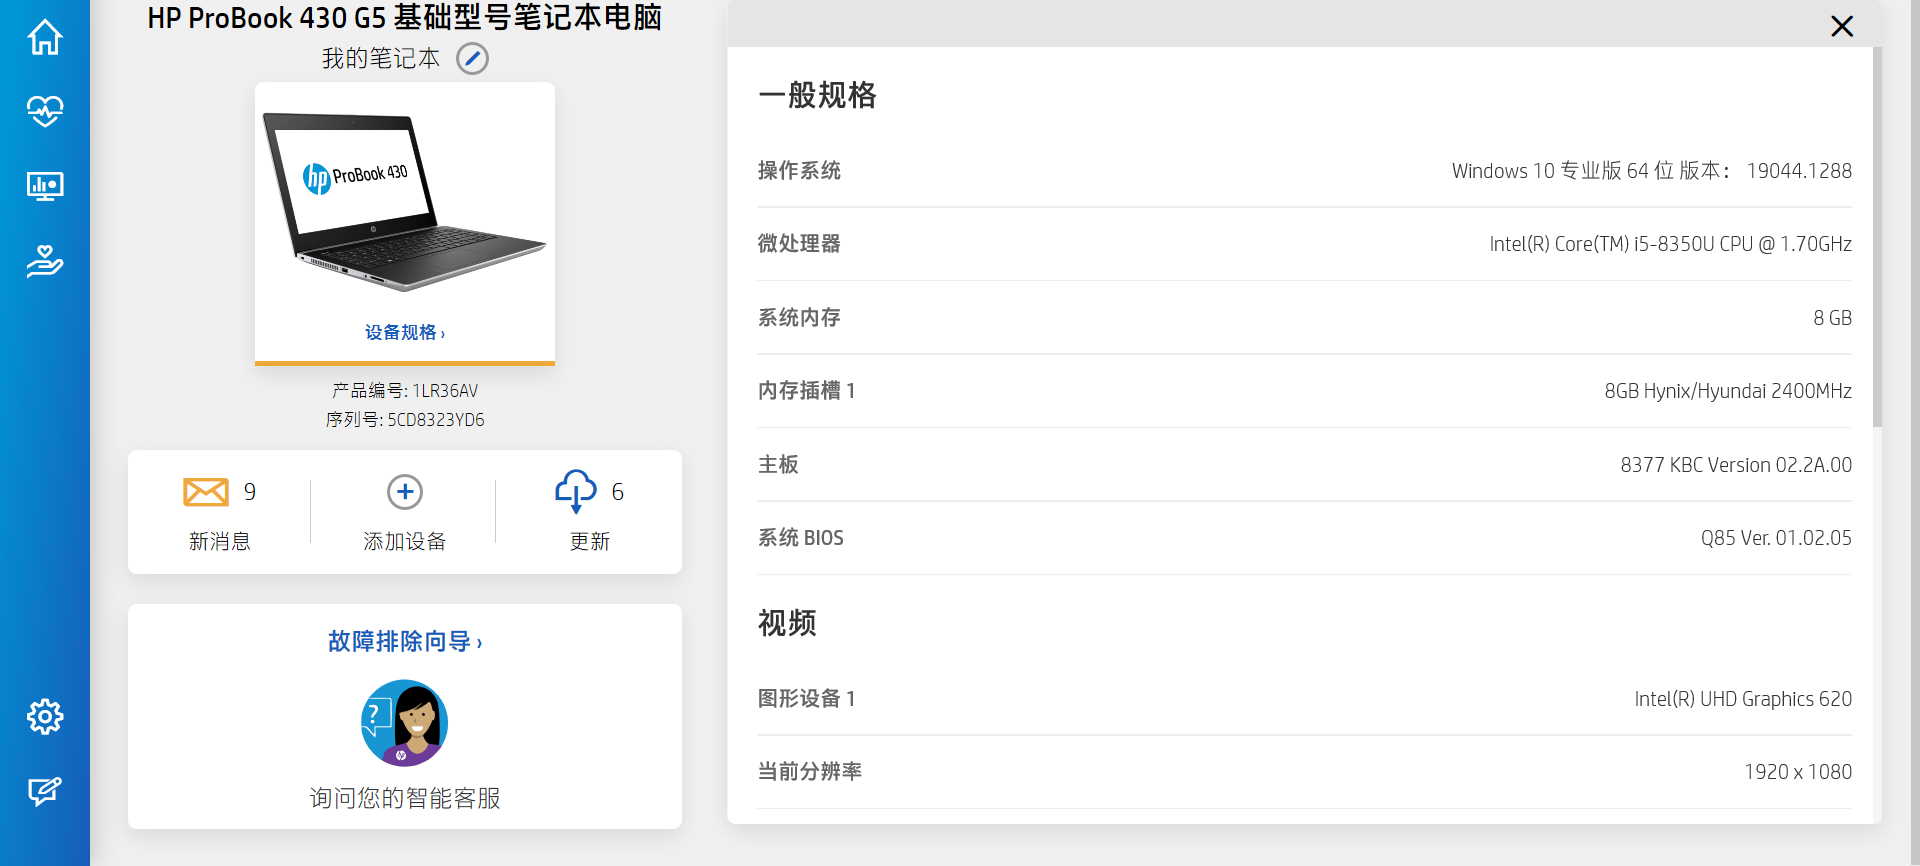Click the Intel(R) UHD Graphics 620 value

(1743, 699)
